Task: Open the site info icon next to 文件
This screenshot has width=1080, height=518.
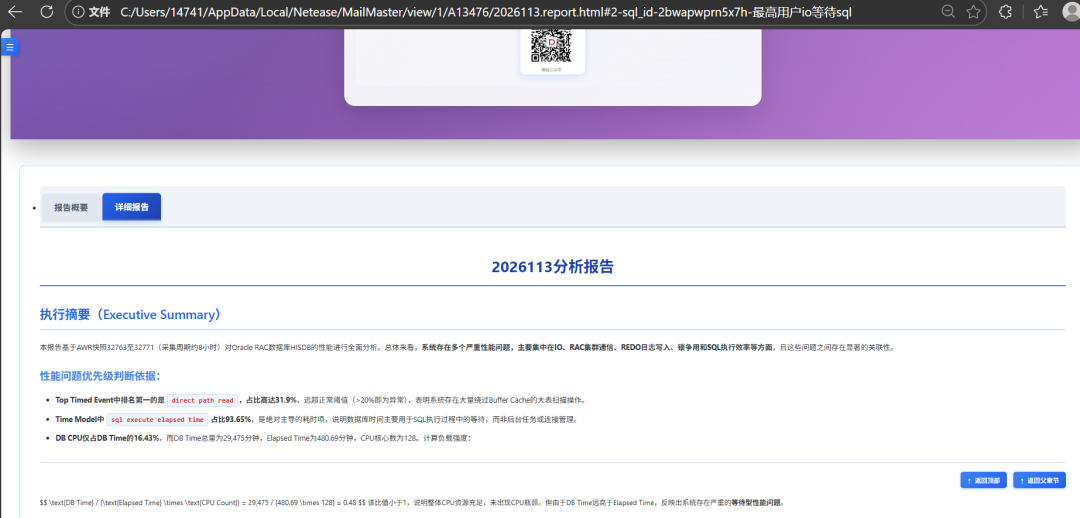Action: [x=78, y=12]
